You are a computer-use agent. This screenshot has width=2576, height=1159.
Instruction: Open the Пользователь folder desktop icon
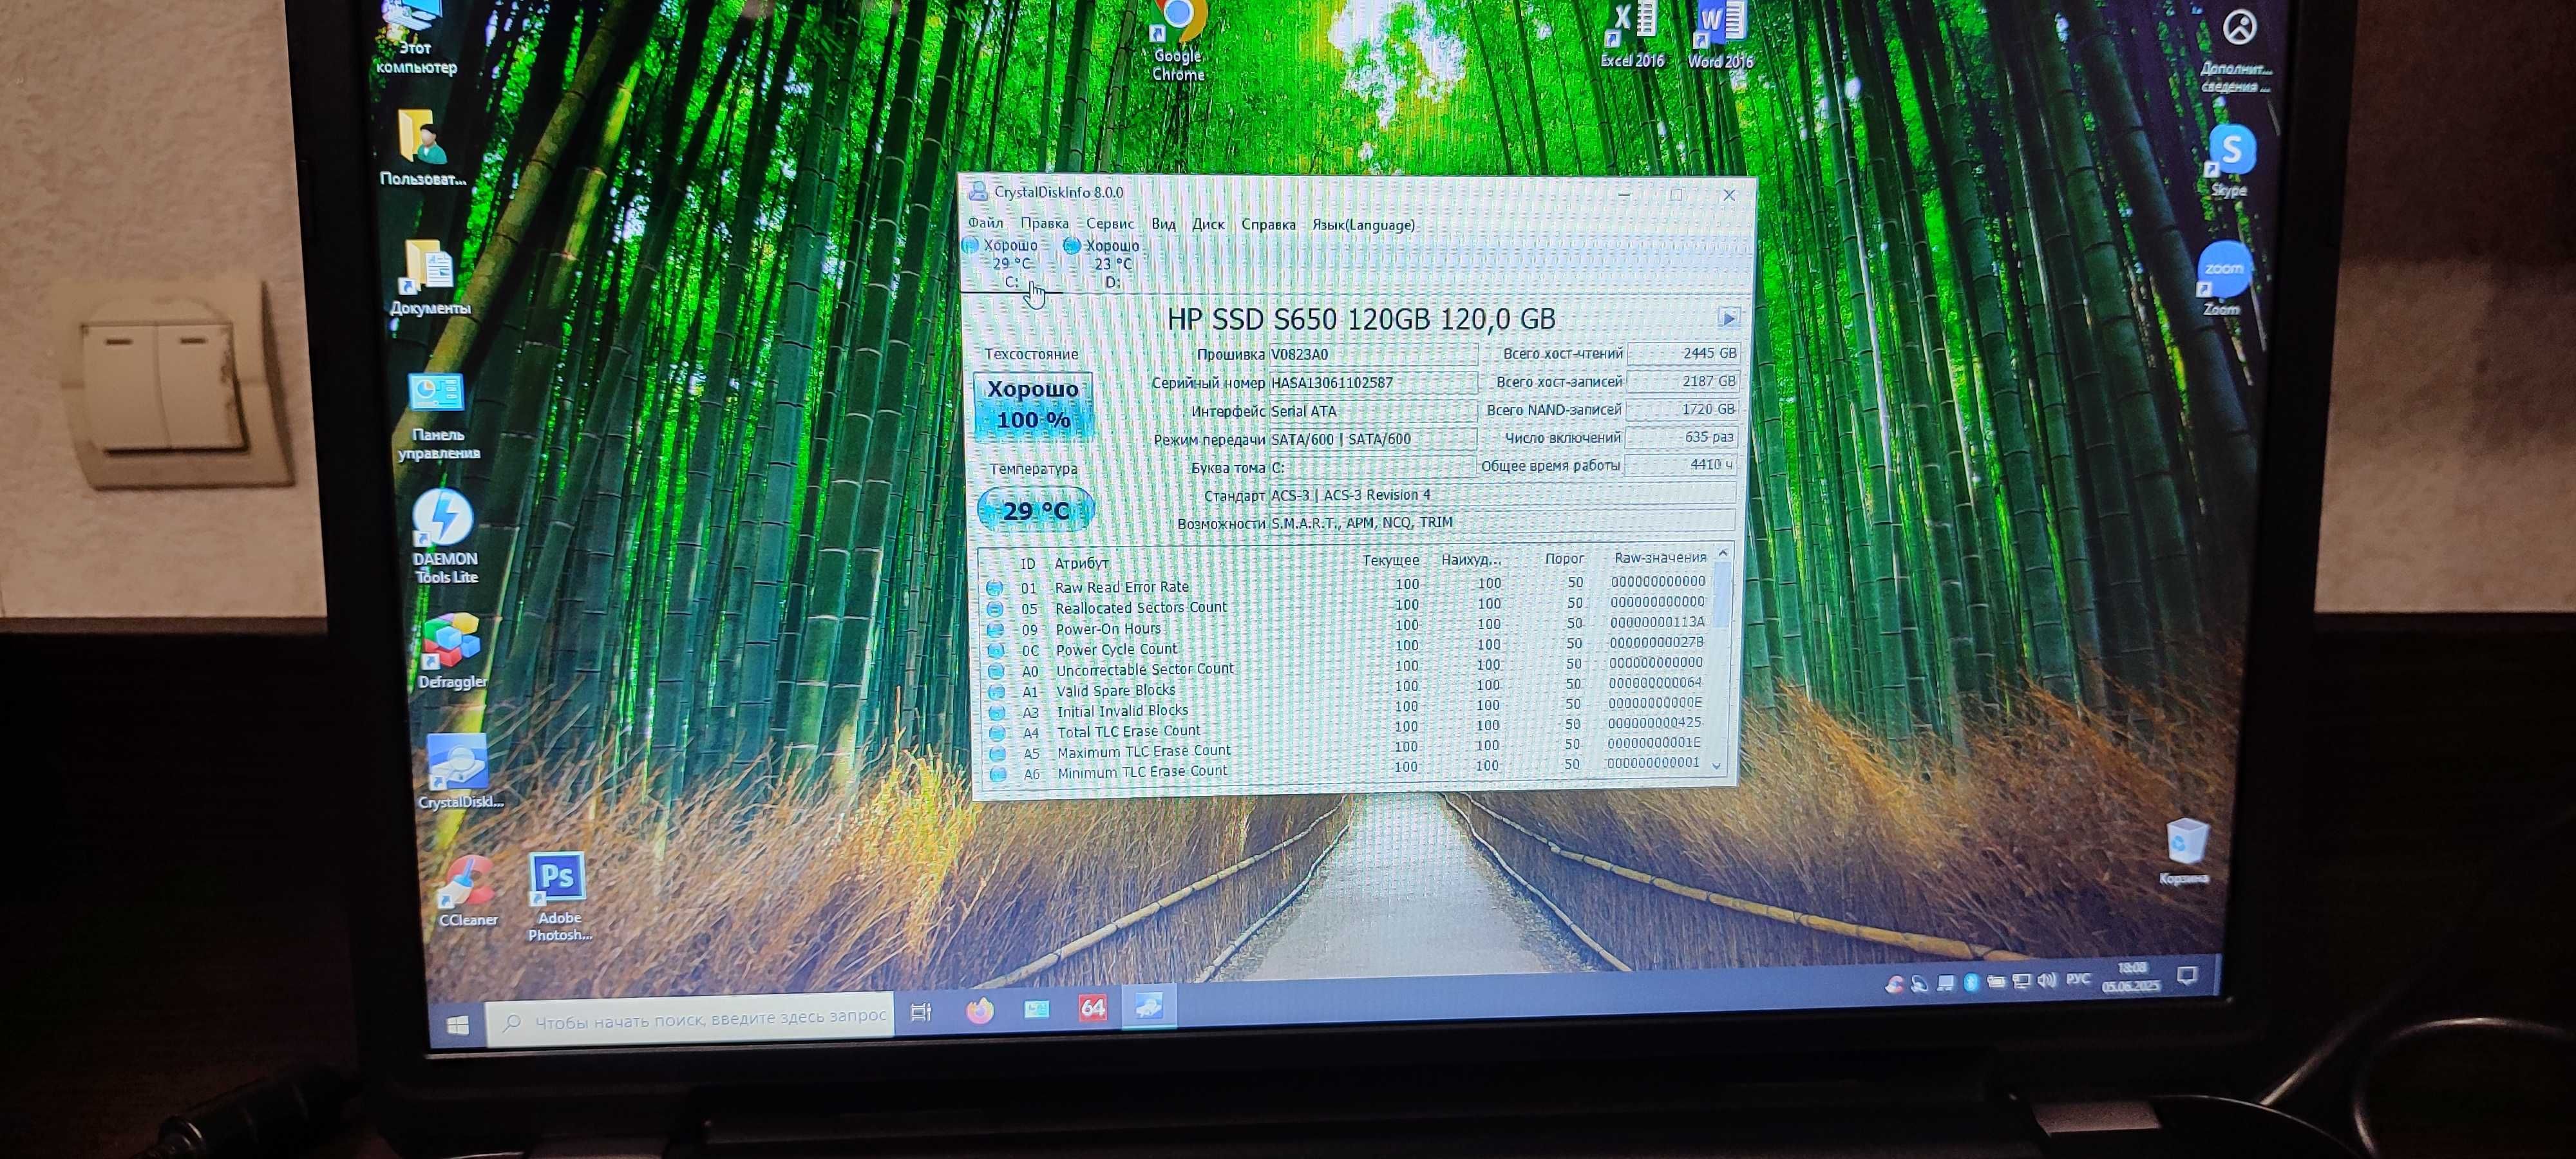pos(423,148)
